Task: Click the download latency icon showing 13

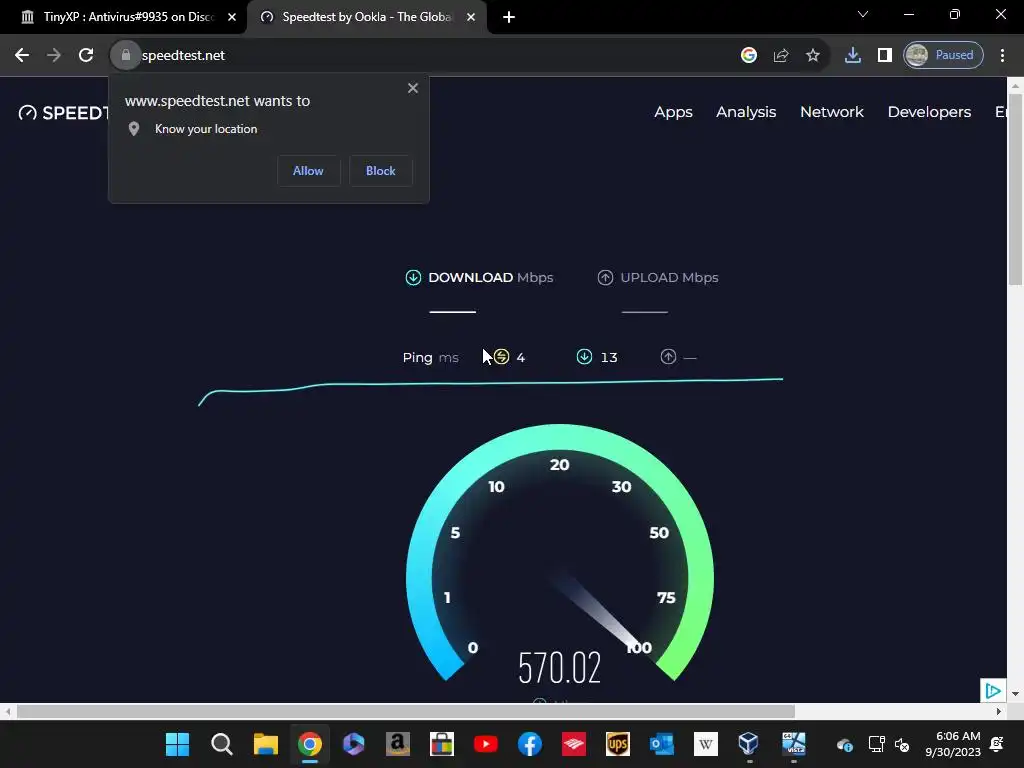Action: (x=584, y=357)
